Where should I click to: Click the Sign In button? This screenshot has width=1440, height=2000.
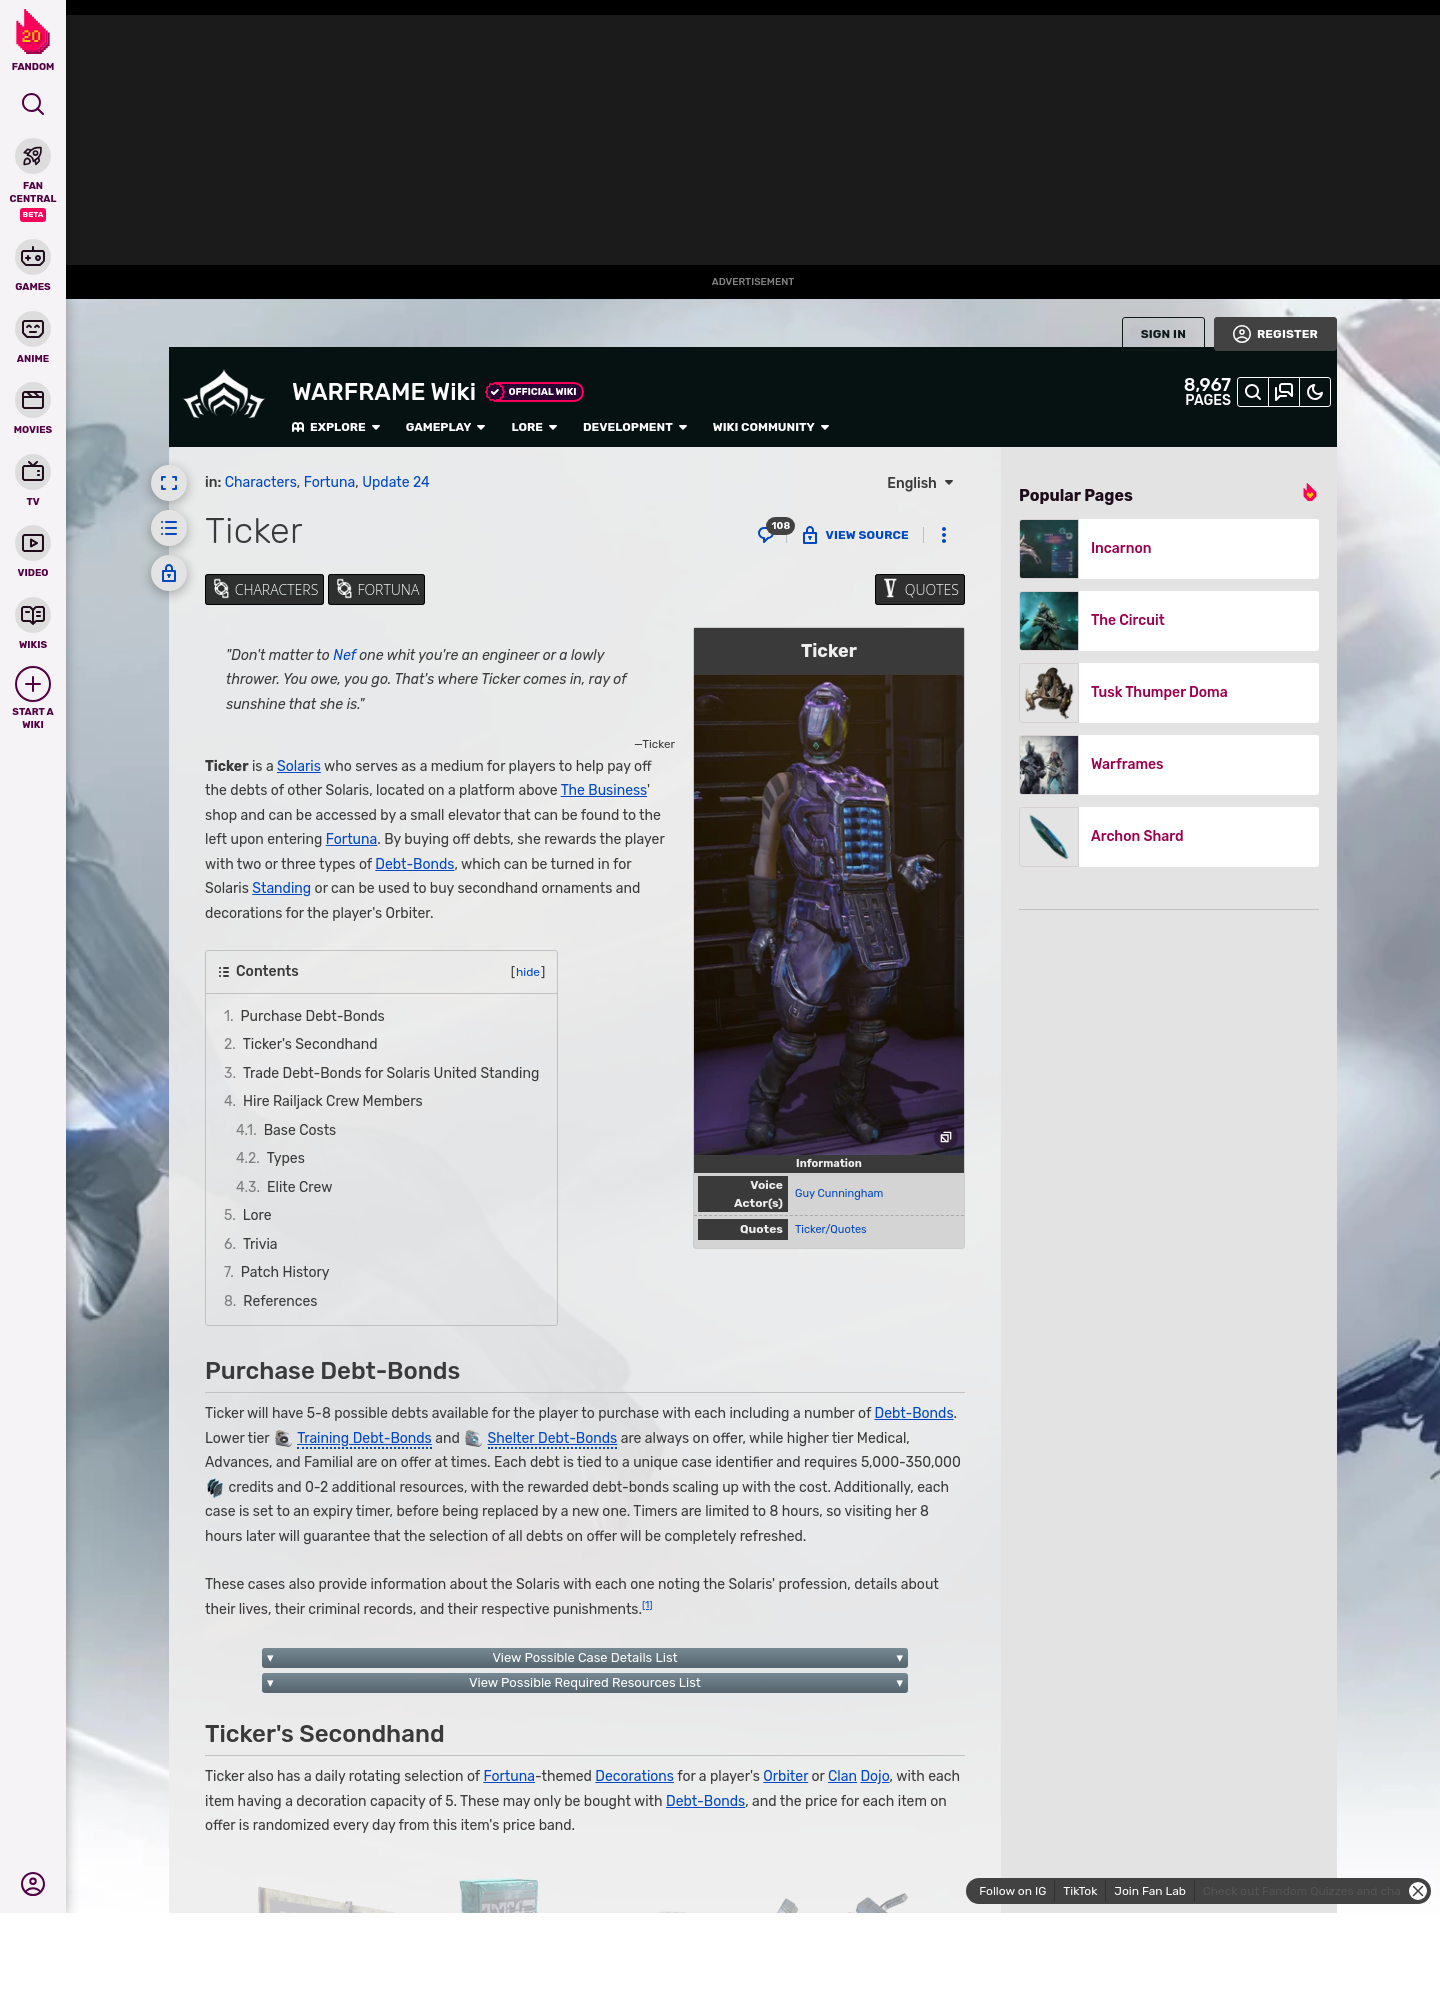pos(1163,334)
